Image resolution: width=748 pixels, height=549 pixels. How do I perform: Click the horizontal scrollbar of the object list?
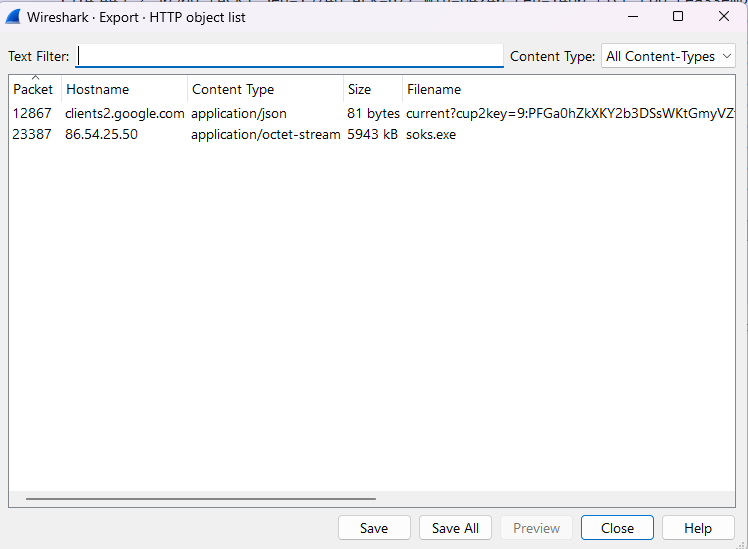[x=201, y=499]
